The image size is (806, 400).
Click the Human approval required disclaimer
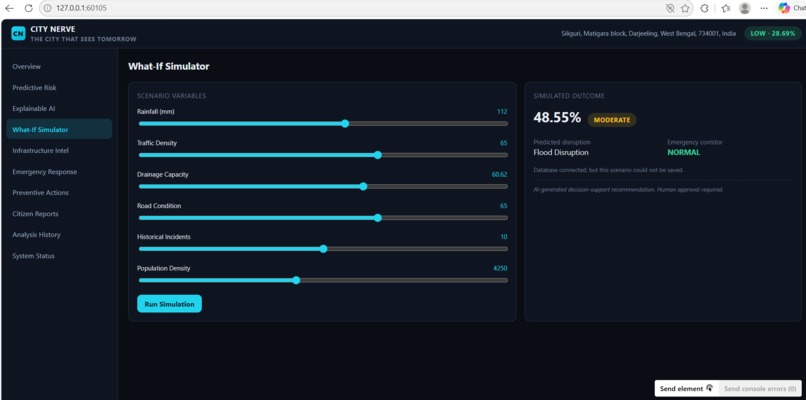pyautogui.click(x=628, y=190)
